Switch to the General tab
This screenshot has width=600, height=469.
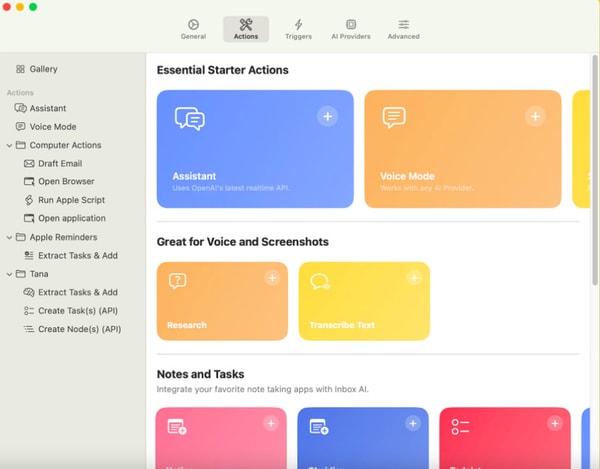point(193,29)
